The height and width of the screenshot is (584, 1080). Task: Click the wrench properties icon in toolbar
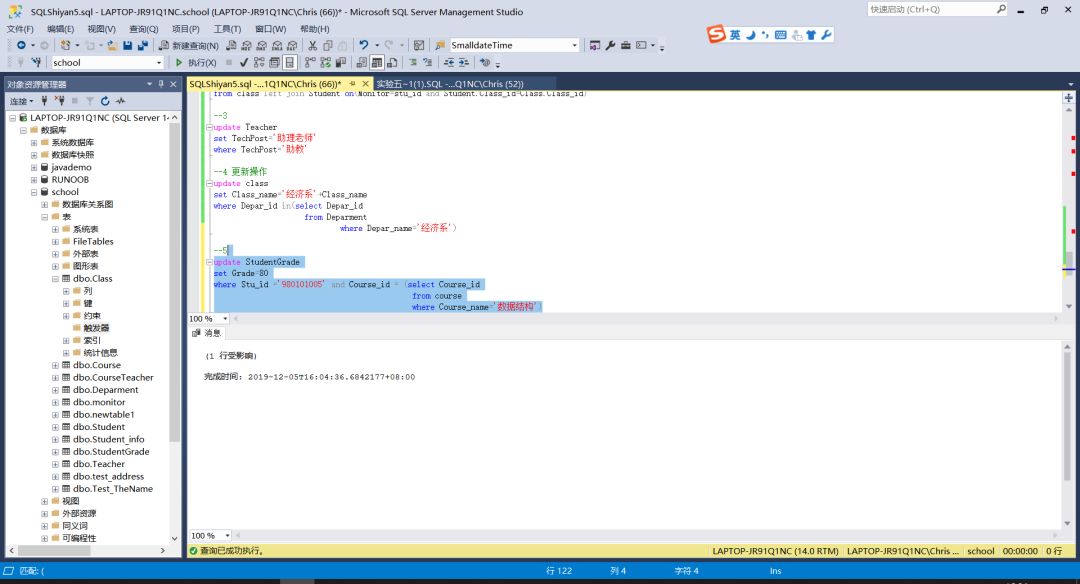pyautogui.click(x=610, y=46)
